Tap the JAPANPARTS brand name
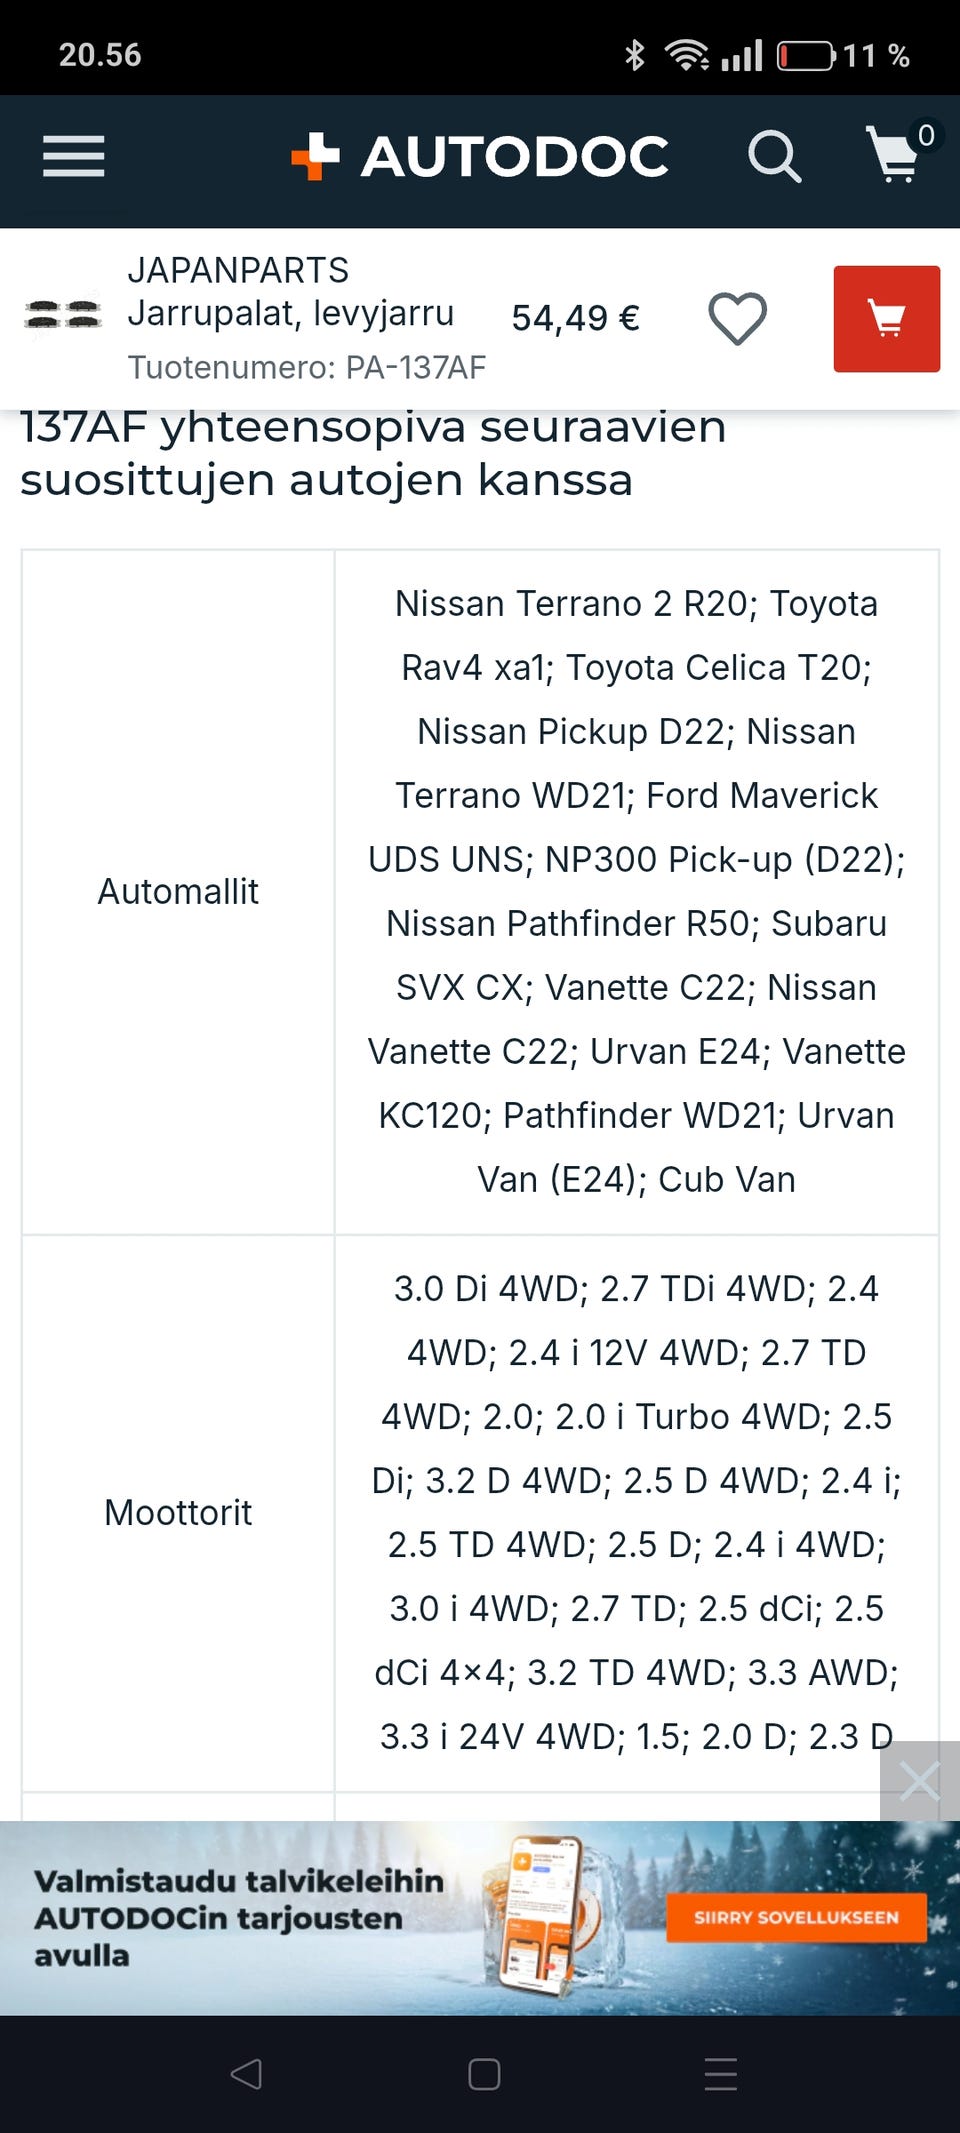 [238, 270]
